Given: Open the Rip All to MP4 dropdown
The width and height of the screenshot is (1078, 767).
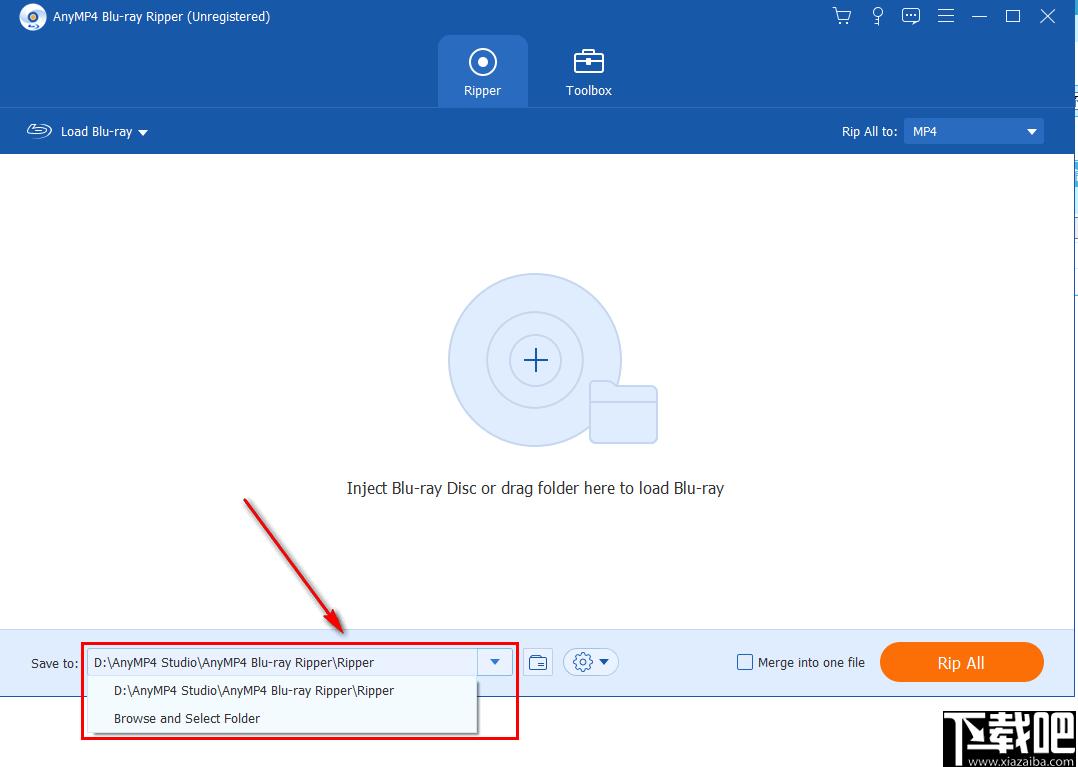Looking at the screenshot, I should [x=974, y=131].
